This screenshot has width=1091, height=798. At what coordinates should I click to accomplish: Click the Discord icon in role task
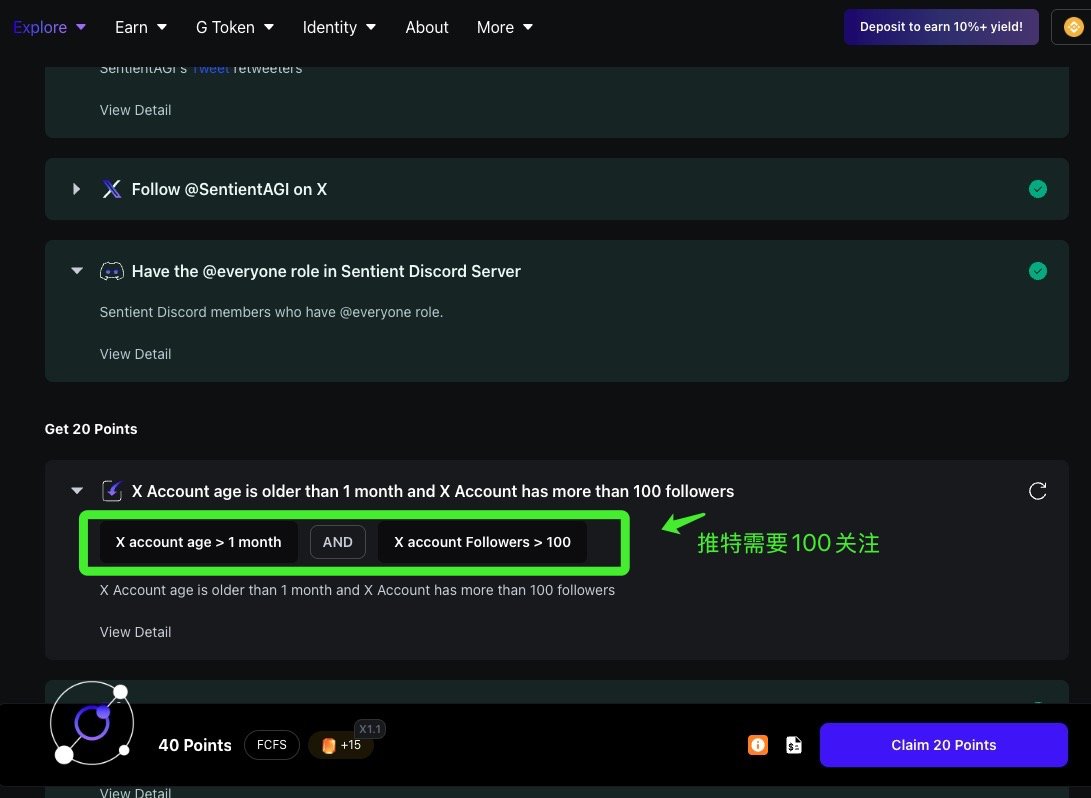[111, 271]
